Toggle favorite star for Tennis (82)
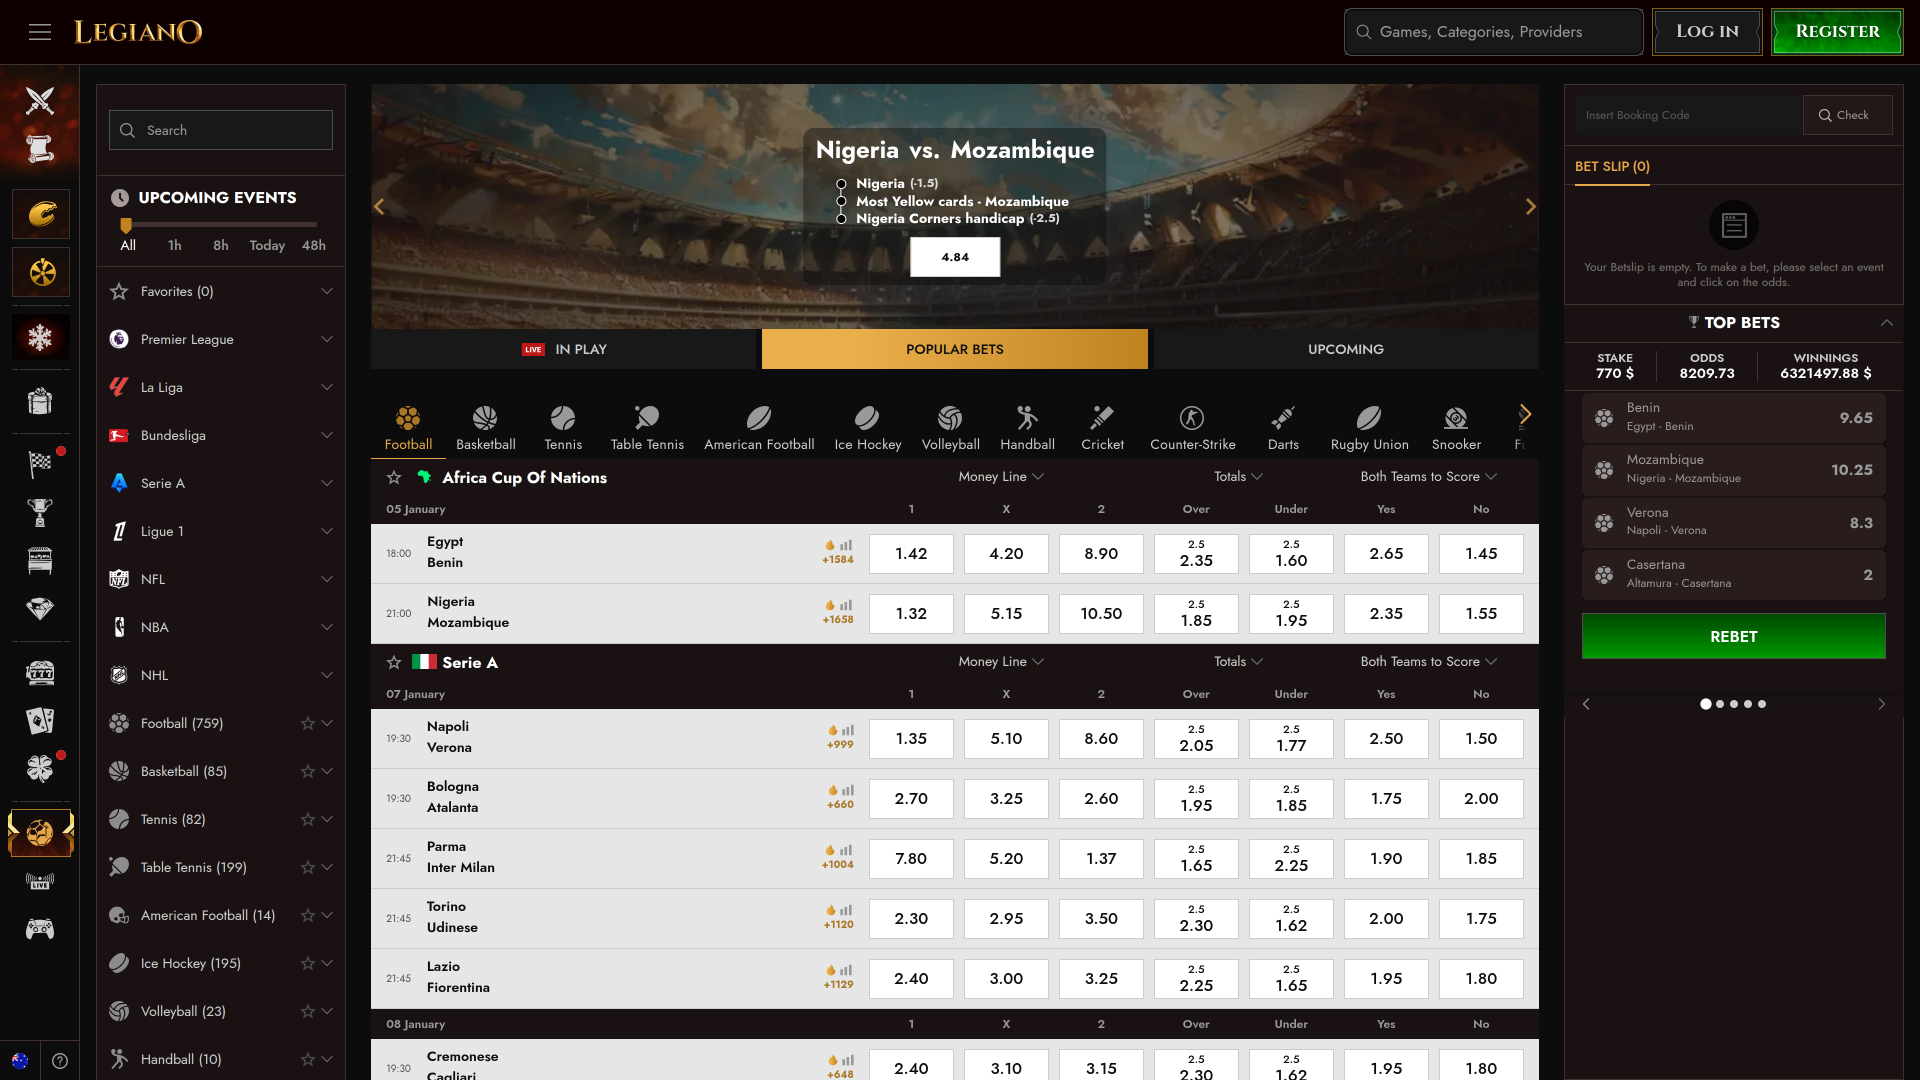Screen dimensions: 1920x1080 308,820
